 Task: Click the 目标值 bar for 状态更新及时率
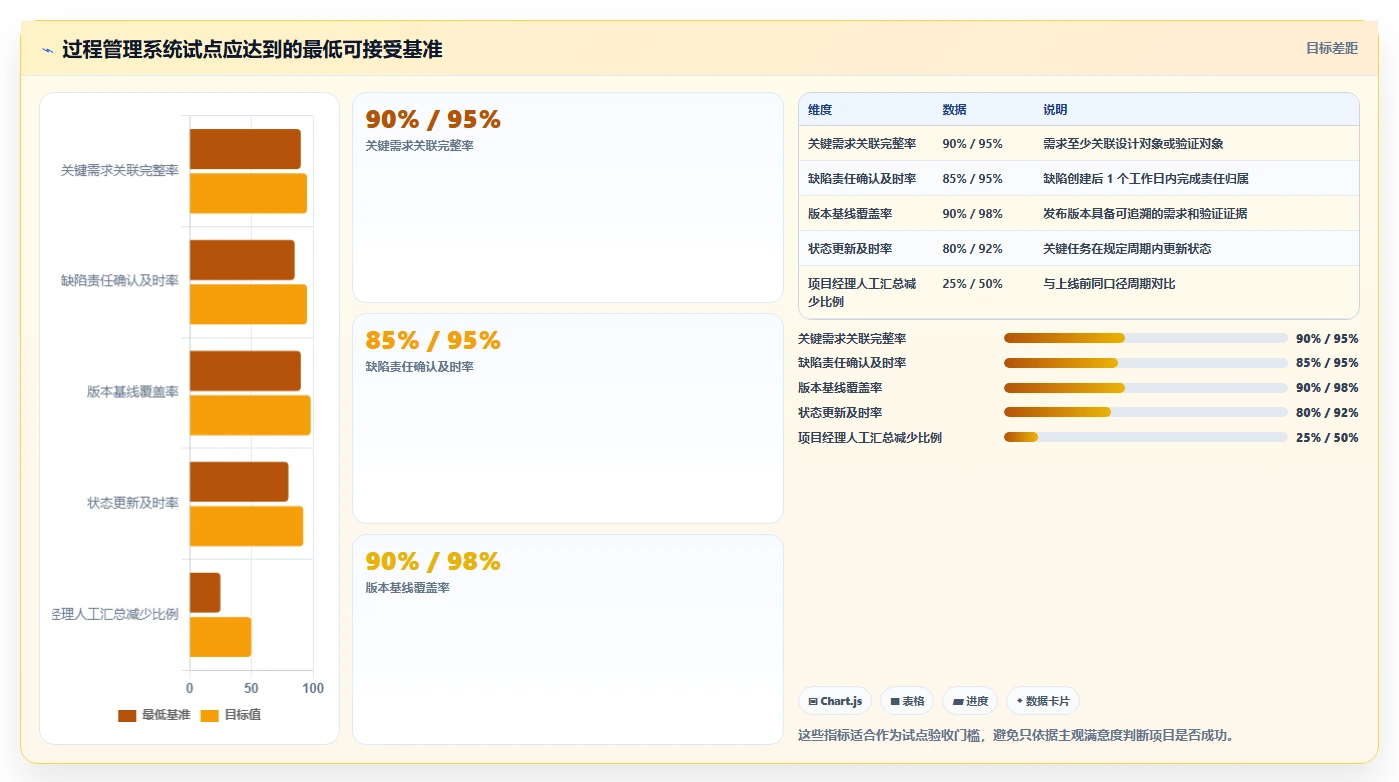tap(246, 526)
